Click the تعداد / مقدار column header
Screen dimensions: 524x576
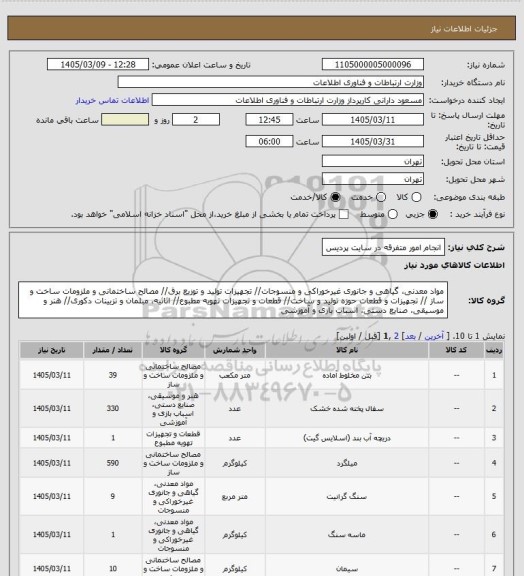click(112, 350)
